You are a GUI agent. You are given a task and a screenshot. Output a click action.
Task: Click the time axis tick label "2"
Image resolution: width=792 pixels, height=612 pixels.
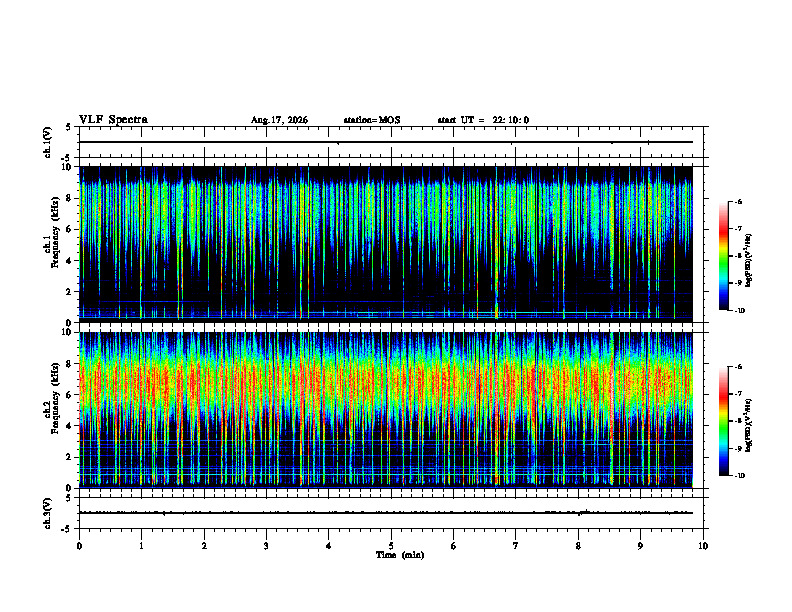click(204, 546)
